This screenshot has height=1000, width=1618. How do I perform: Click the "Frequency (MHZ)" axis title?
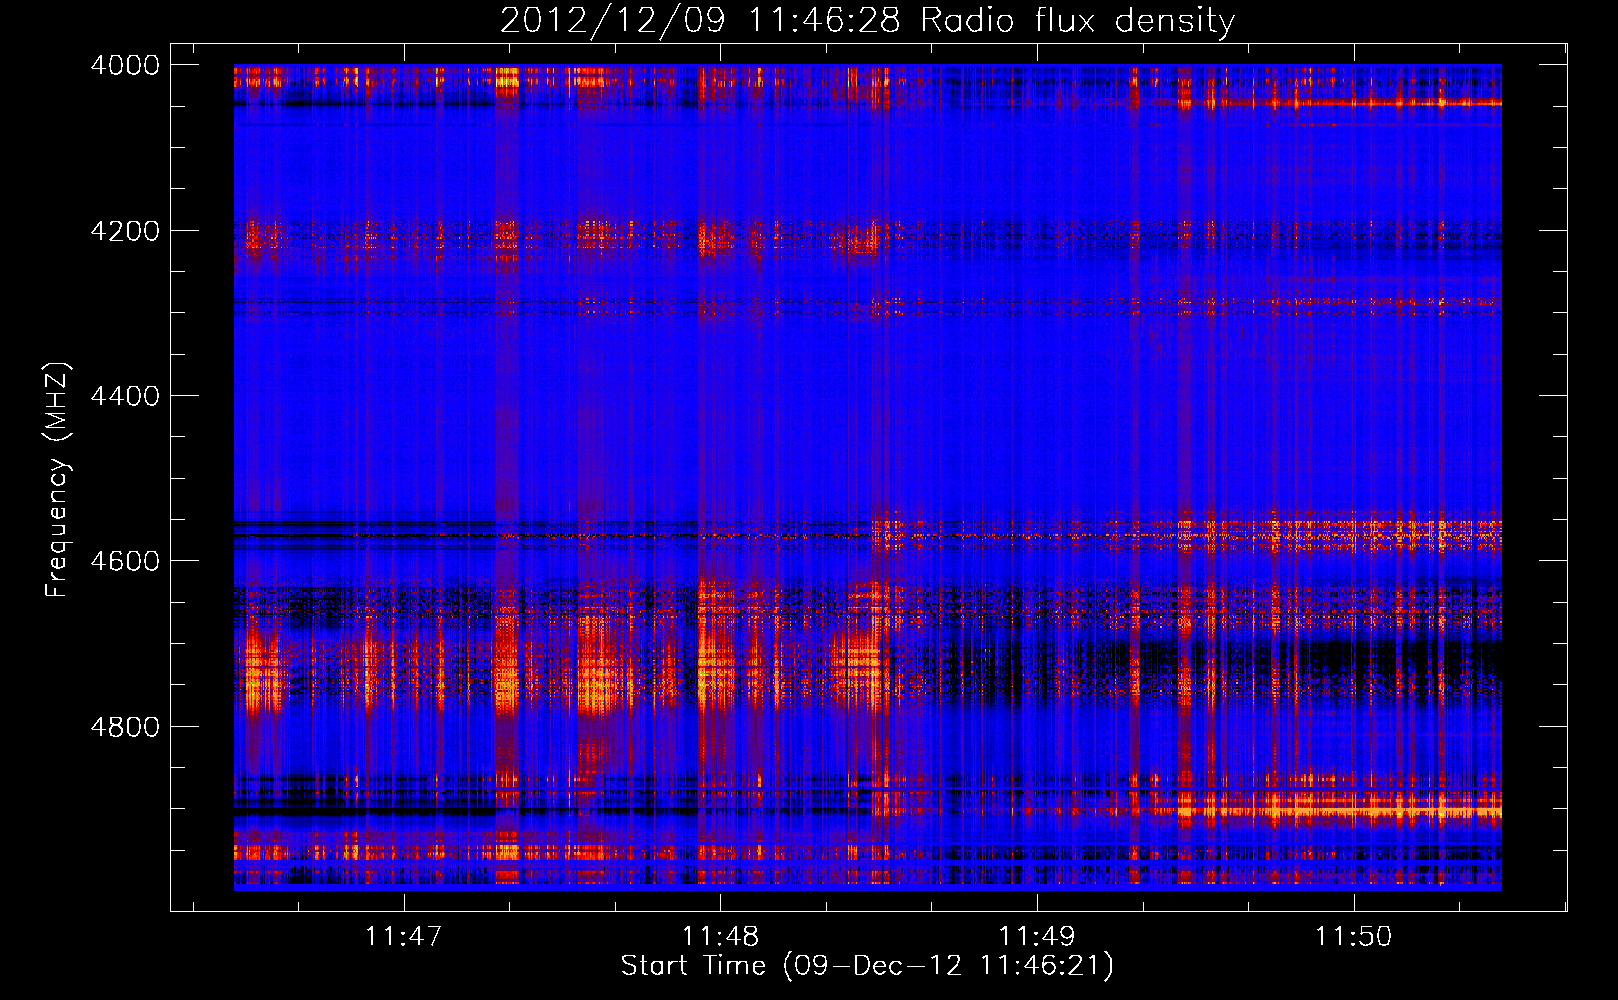58,480
